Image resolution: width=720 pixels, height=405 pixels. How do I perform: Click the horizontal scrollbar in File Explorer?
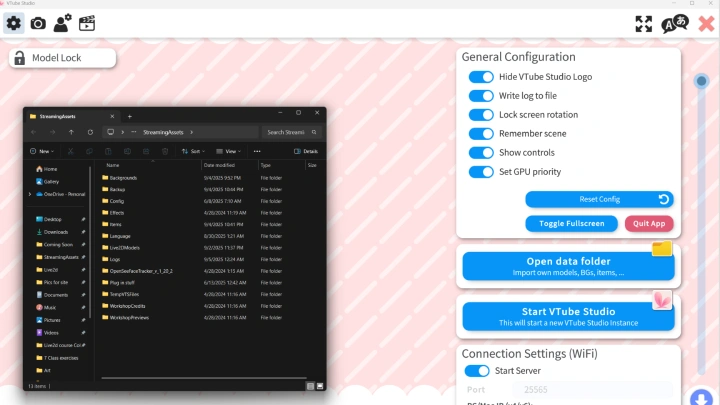204,378
